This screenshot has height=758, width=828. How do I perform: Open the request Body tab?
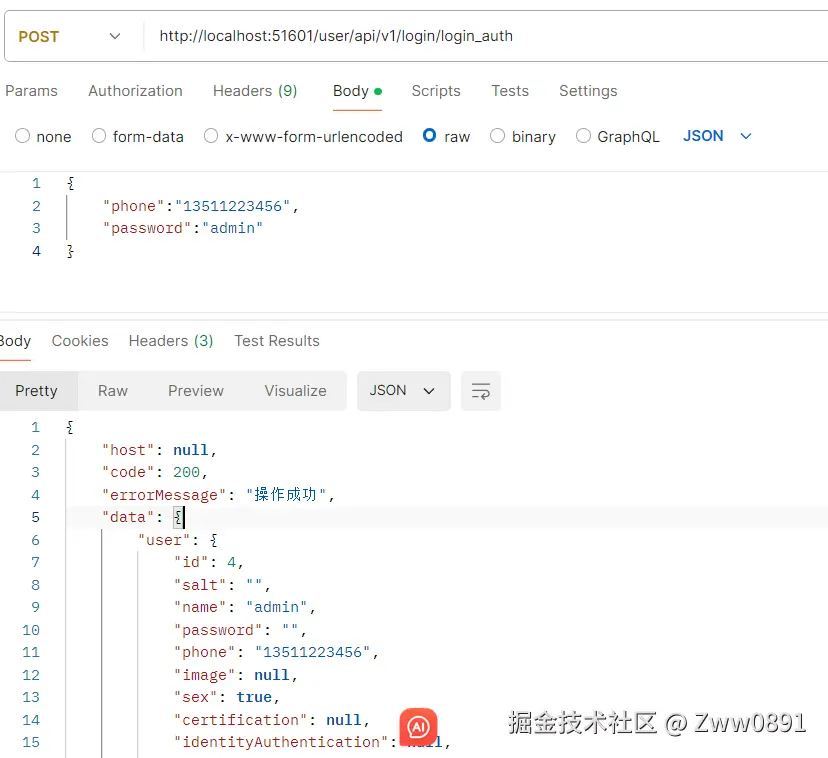[357, 91]
